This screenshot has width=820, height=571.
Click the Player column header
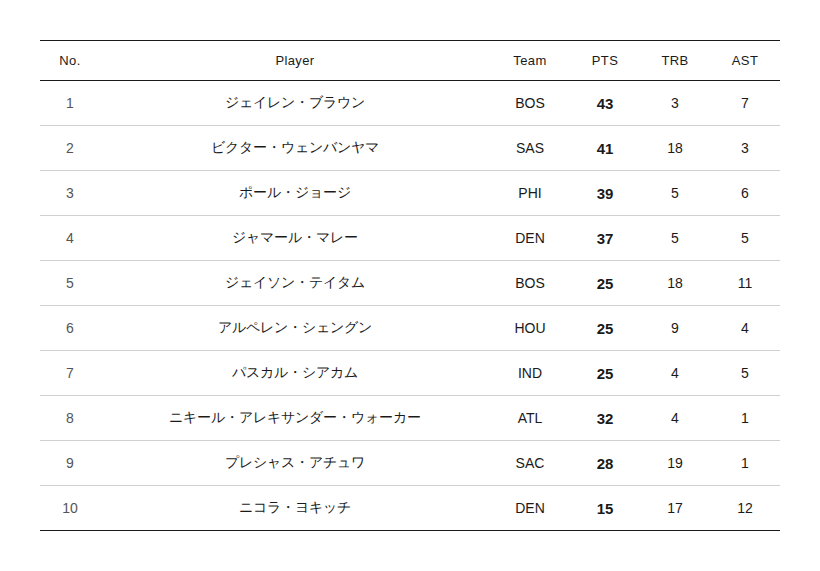[x=295, y=61]
